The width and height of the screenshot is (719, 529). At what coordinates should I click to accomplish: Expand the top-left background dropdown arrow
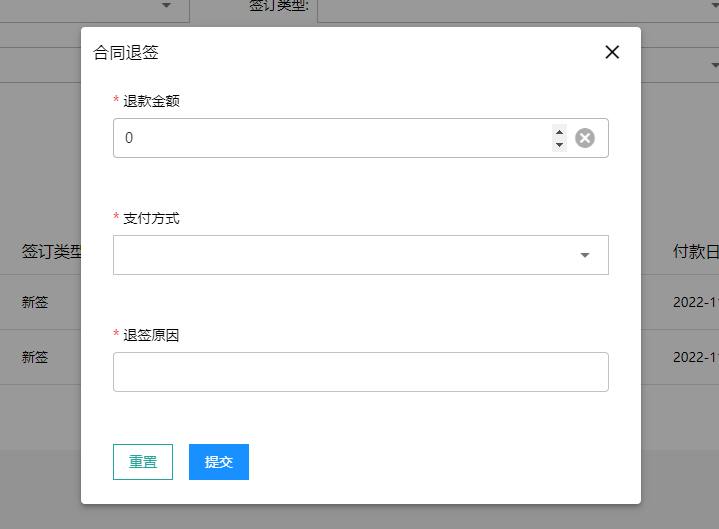(167, 6)
